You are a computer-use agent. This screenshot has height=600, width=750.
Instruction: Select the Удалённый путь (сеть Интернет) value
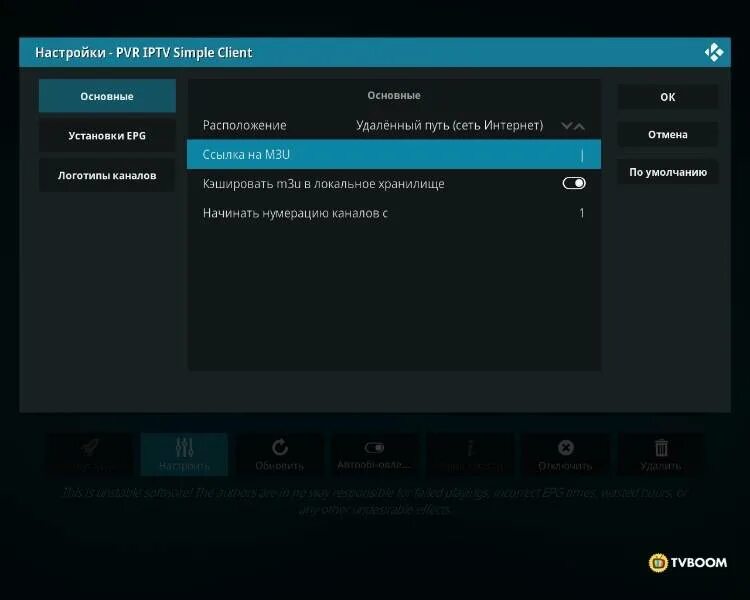pos(450,125)
